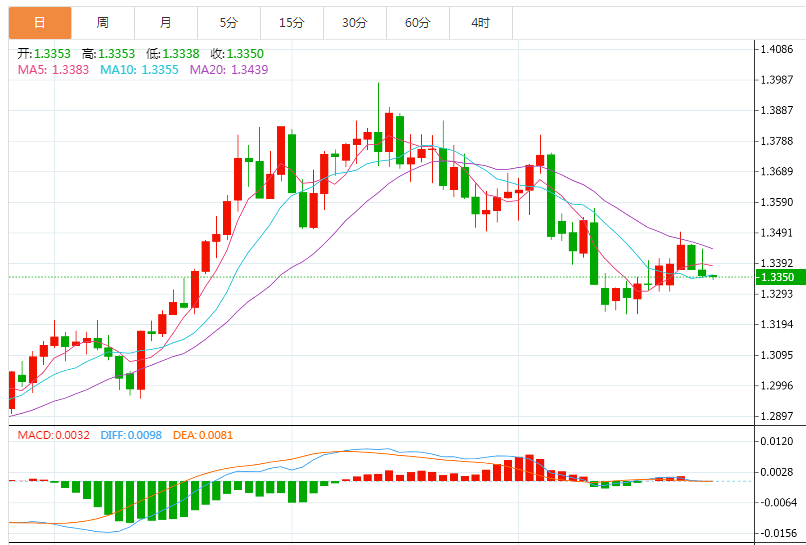Switch to the 周 weekly tab
Screen dimensions: 806x545
tap(103, 23)
